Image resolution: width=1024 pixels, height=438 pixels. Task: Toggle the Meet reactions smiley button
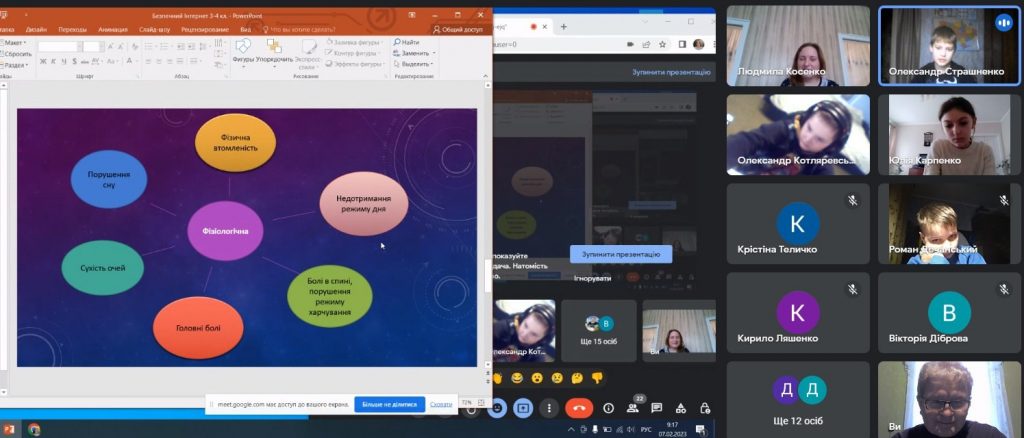pos(498,408)
